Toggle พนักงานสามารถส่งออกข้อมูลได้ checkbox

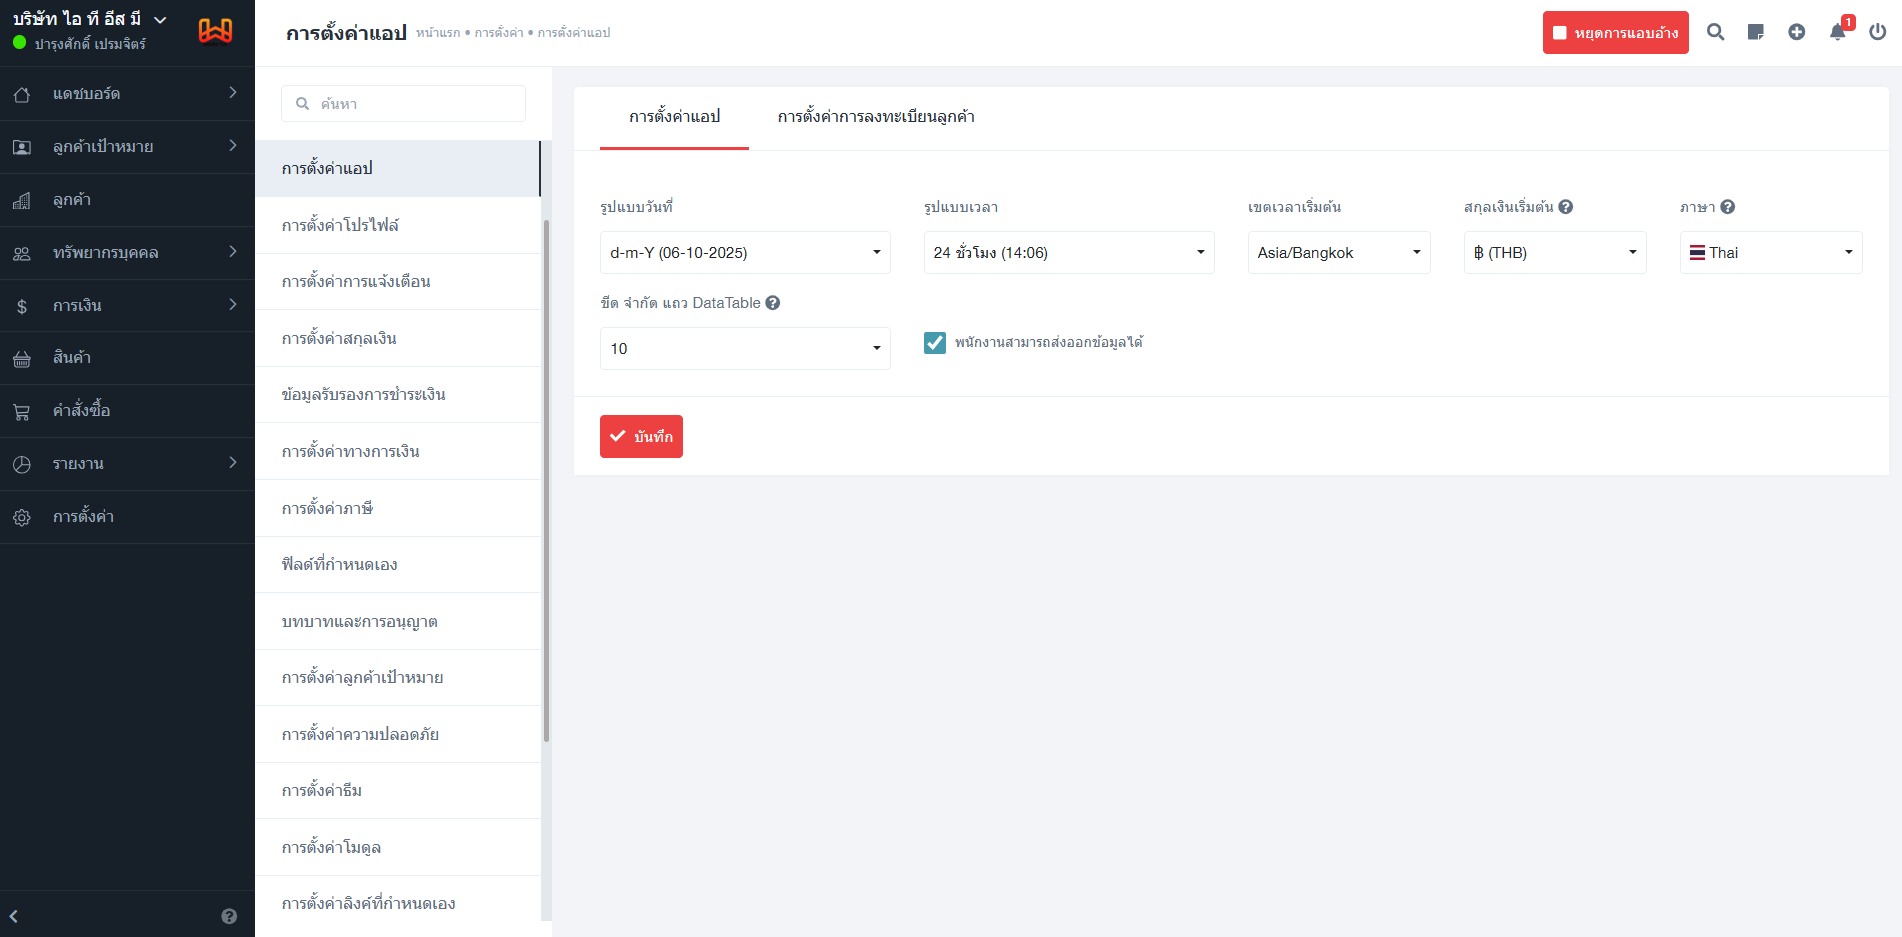pos(935,343)
